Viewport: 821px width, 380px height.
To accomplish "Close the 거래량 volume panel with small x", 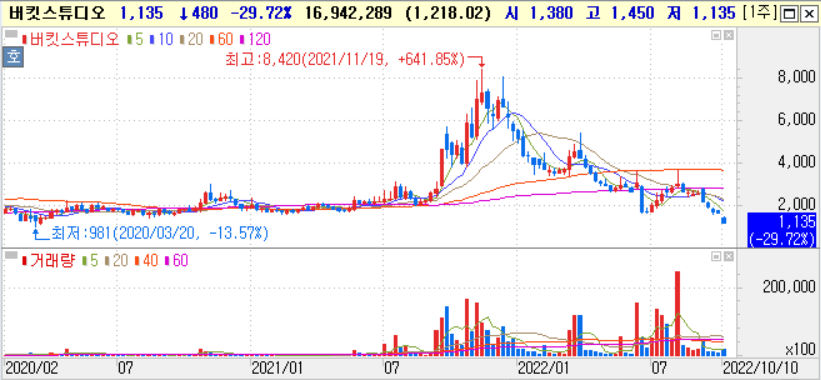I will coord(728,256).
